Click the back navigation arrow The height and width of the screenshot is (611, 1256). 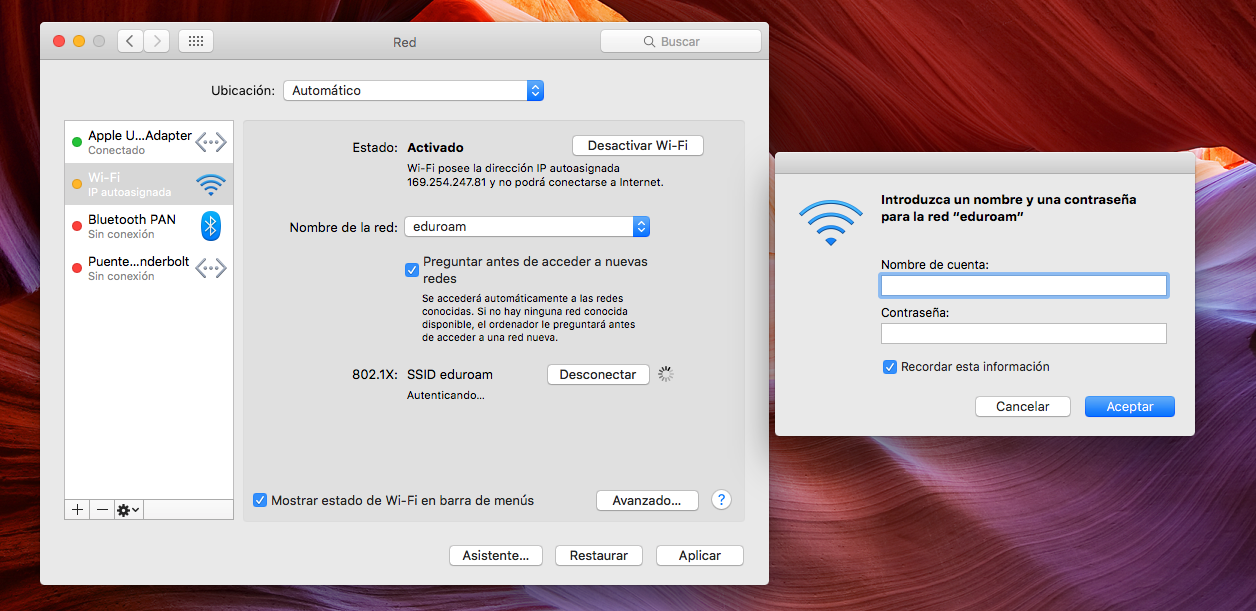click(130, 41)
